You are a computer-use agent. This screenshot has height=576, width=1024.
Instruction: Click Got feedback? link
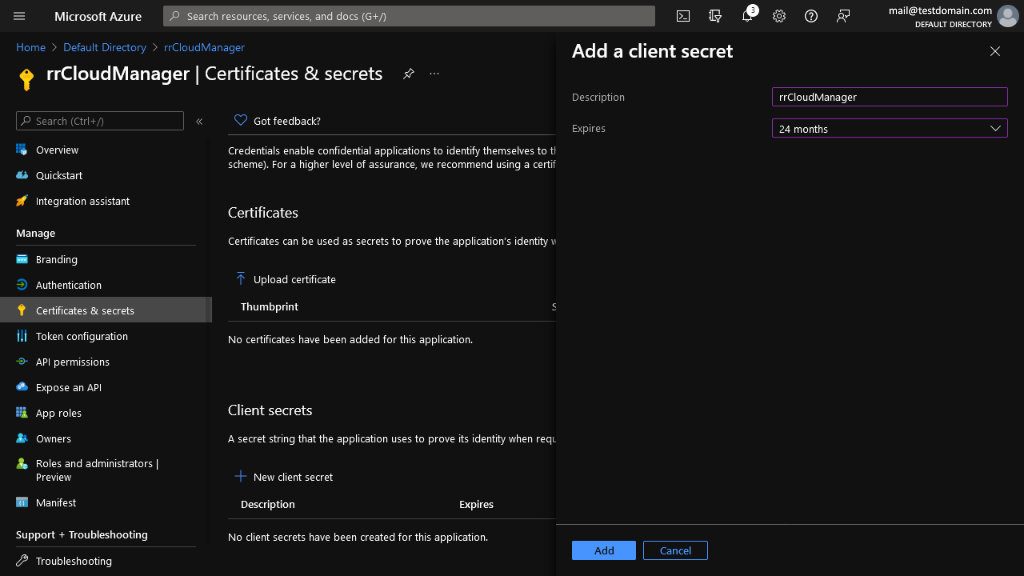287,121
